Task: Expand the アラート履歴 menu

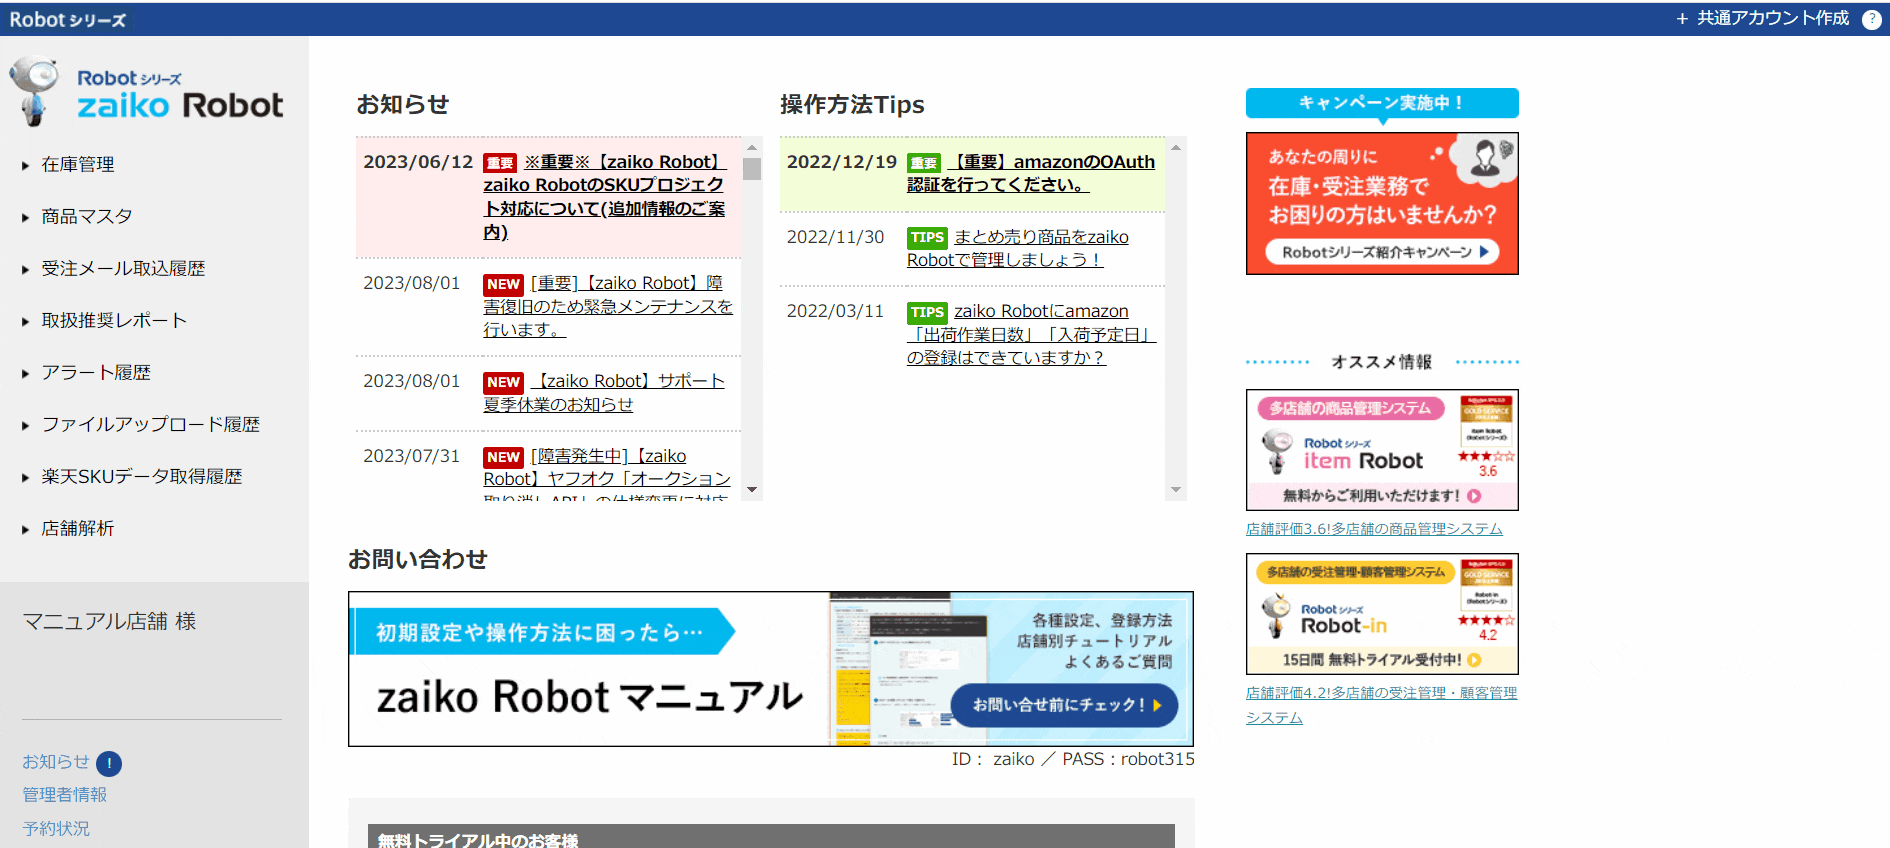Action: 96,372
